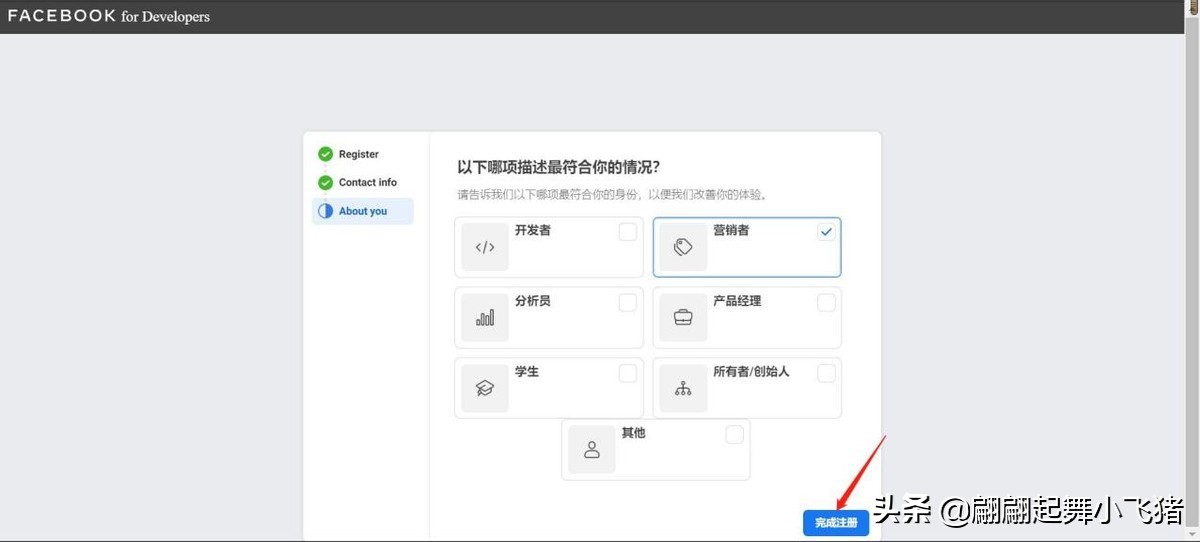Tick the 开发者 checkbox
Screen dimensions: 1200x542
pos(627,232)
